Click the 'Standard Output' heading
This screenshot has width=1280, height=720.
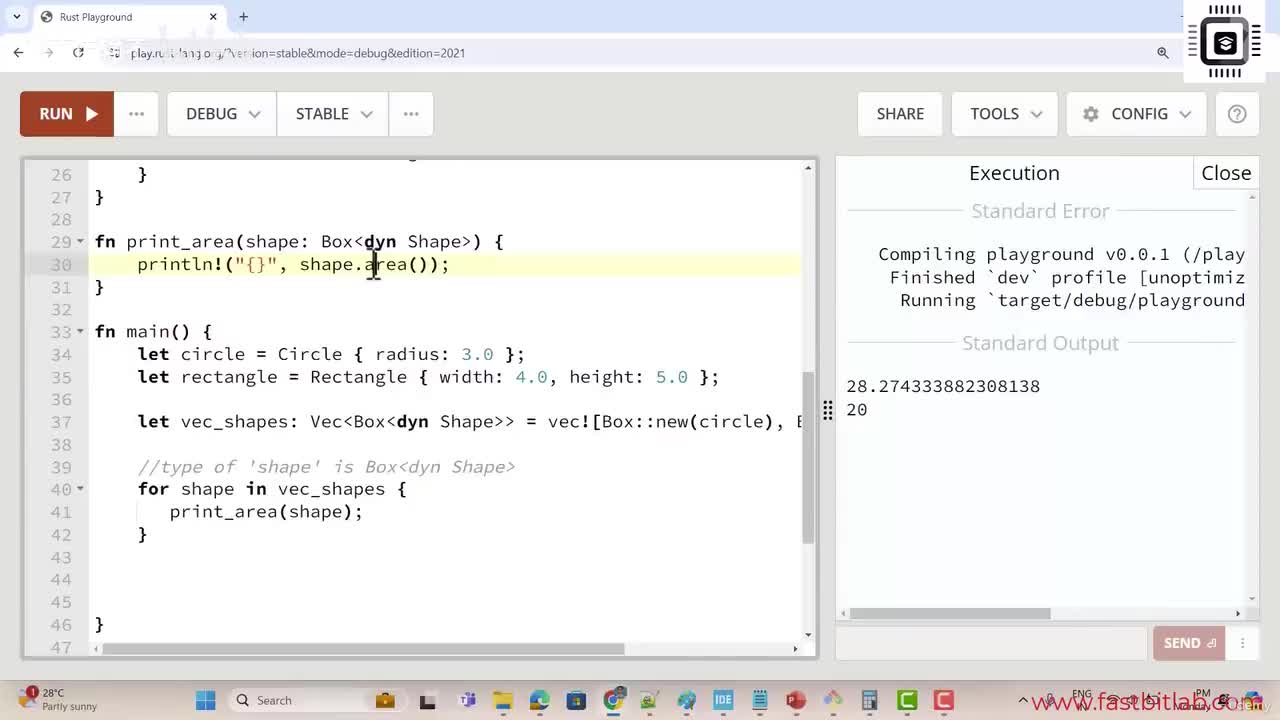(1040, 343)
